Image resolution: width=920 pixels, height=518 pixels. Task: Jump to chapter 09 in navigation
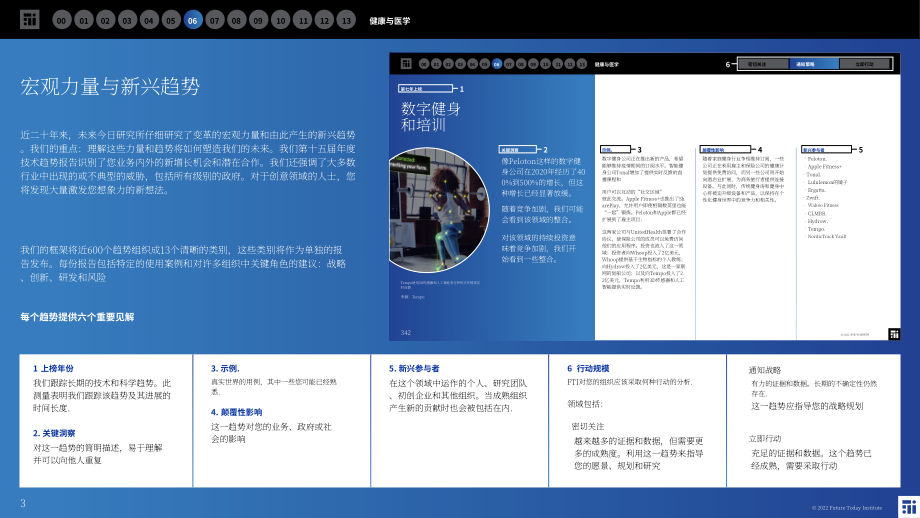(x=258, y=21)
